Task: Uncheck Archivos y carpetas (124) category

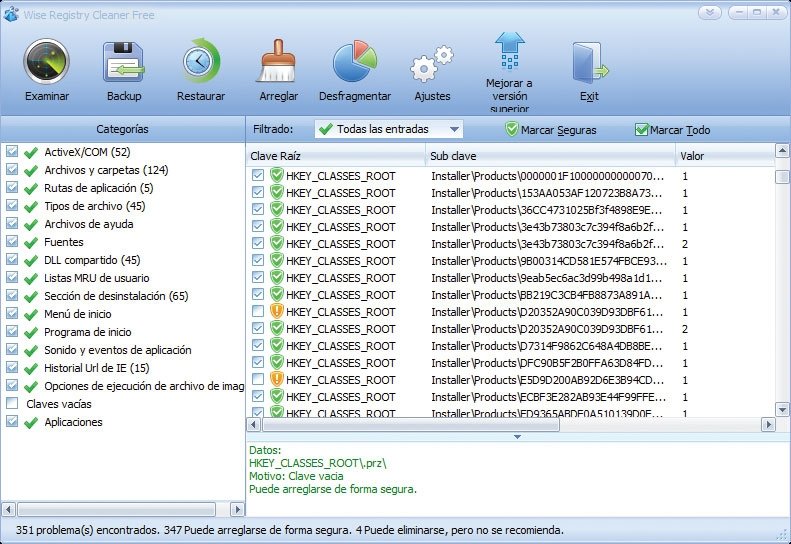Action: point(12,169)
